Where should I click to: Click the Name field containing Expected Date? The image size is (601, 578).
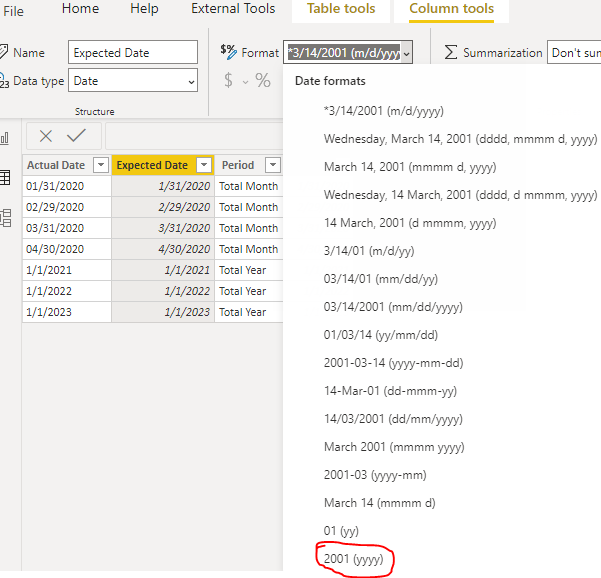pos(133,52)
